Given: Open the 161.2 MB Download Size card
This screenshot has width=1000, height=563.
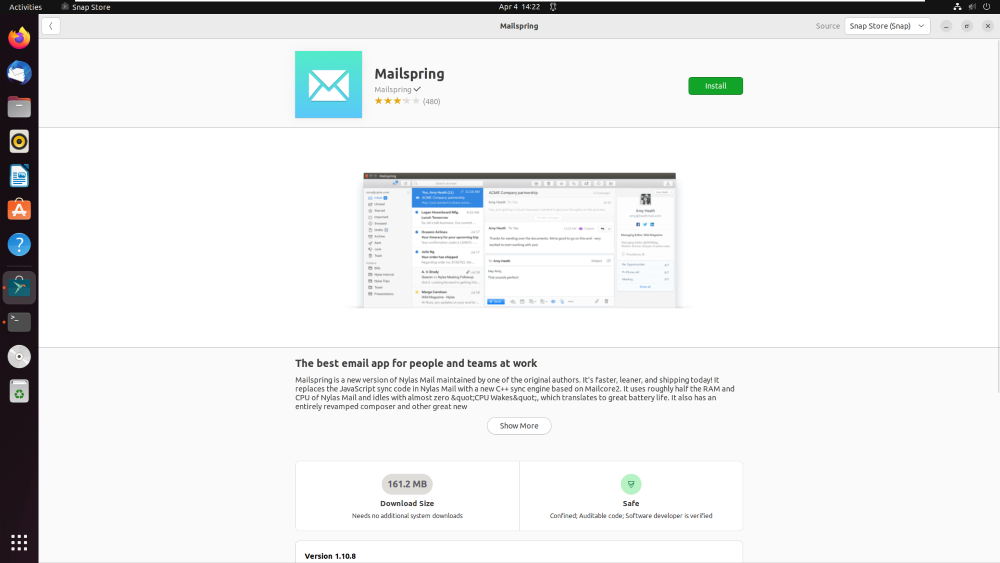Looking at the screenshot, I should 407,496.
